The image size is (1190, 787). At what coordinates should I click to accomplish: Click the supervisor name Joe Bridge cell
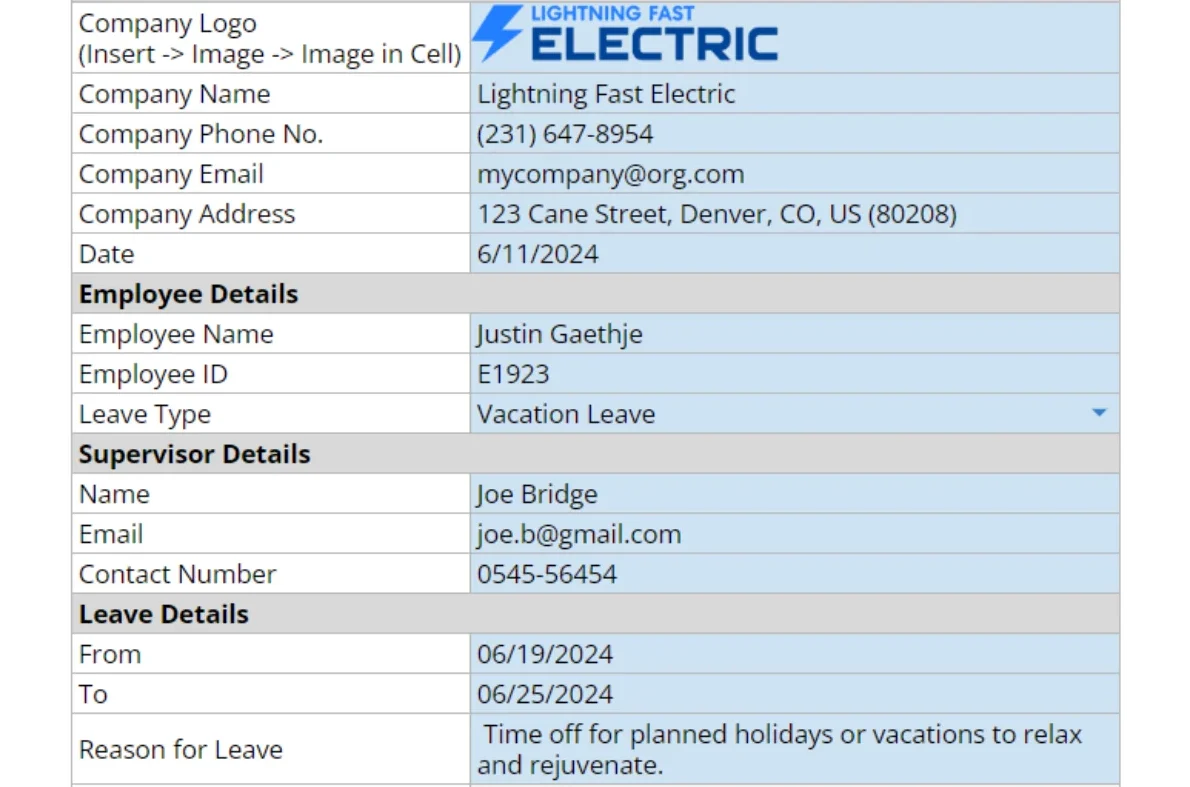click(795, 494)
